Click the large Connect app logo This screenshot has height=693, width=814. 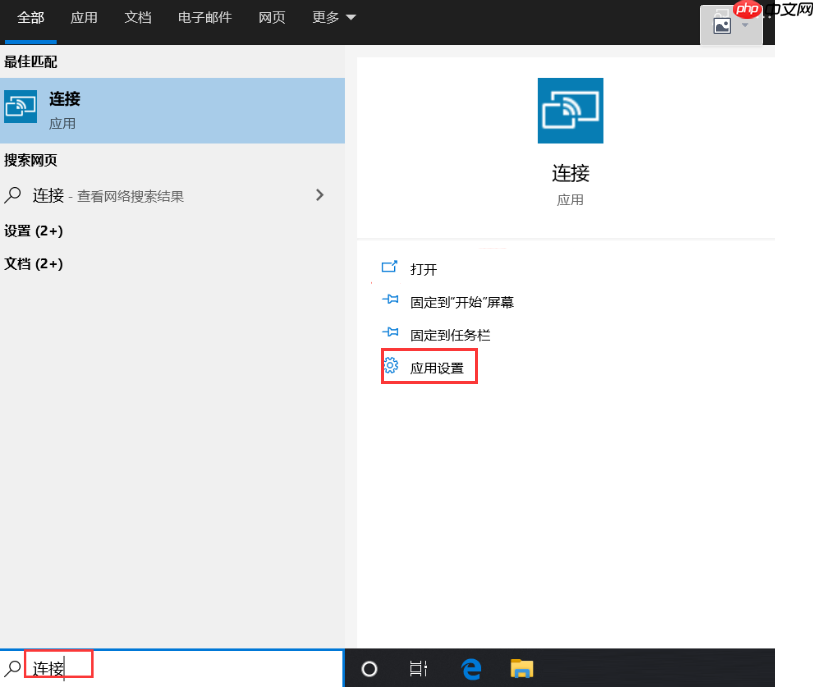570,111
